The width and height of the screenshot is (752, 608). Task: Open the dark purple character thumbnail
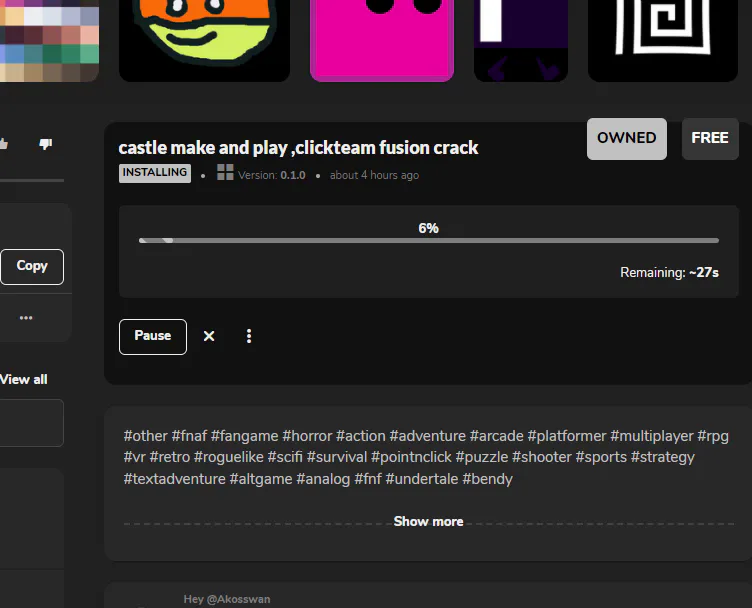(521, 41)
